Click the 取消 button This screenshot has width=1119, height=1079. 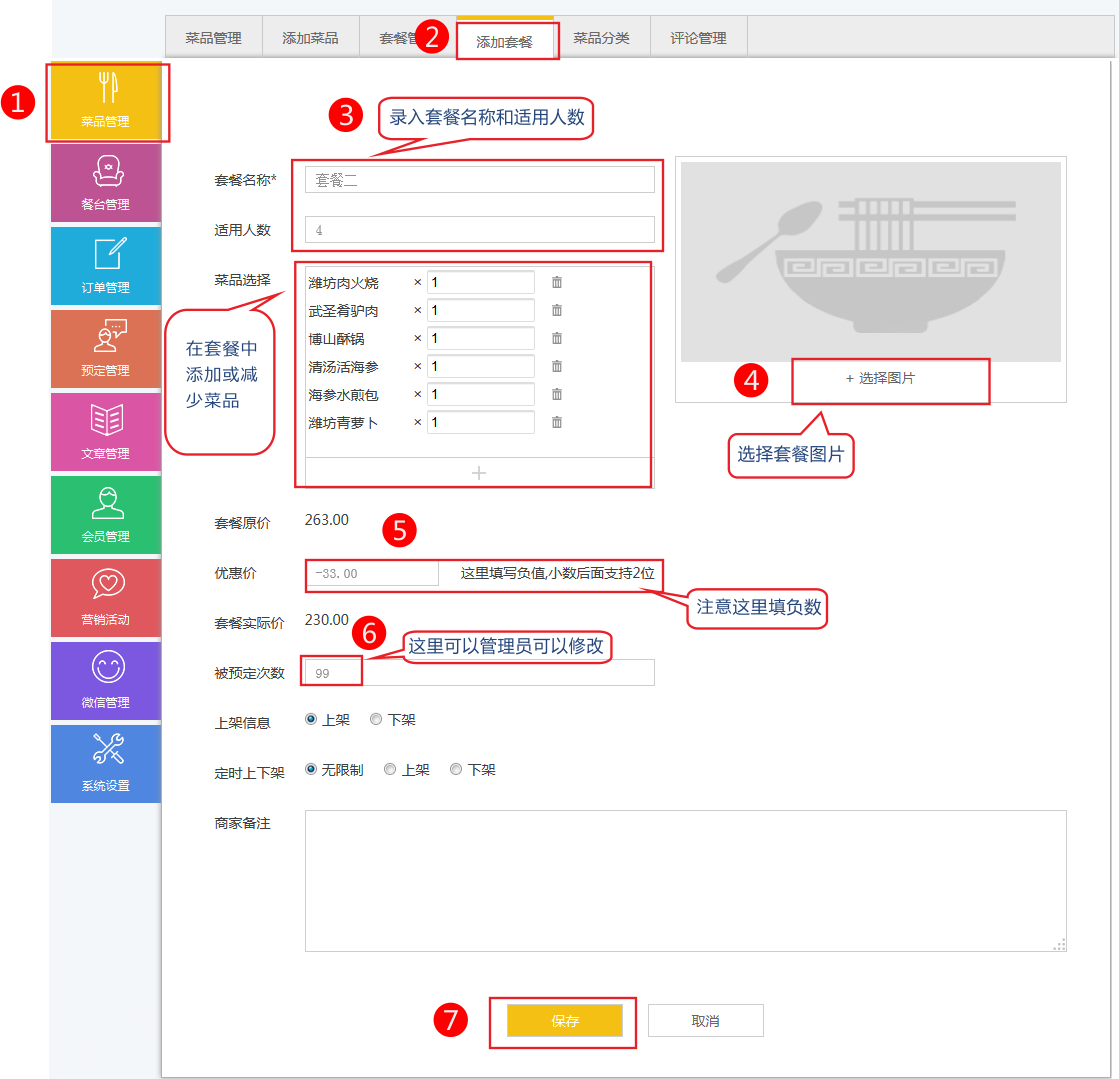pos(705,1021)
